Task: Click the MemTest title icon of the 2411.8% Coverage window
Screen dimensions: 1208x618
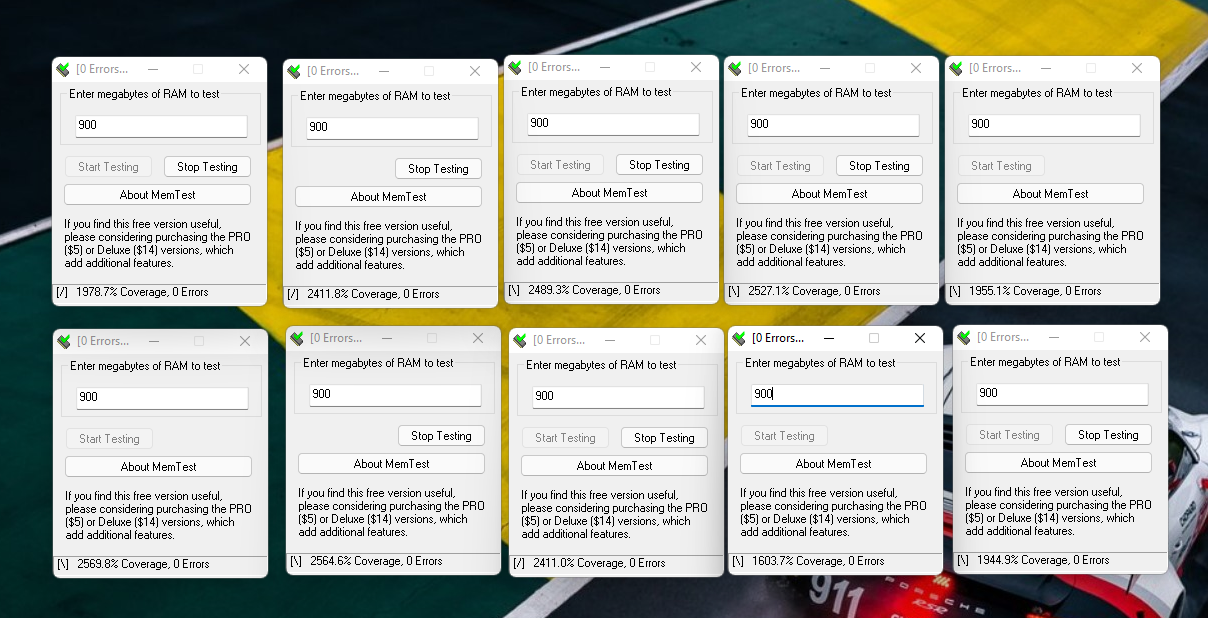Action: (294, 72)
